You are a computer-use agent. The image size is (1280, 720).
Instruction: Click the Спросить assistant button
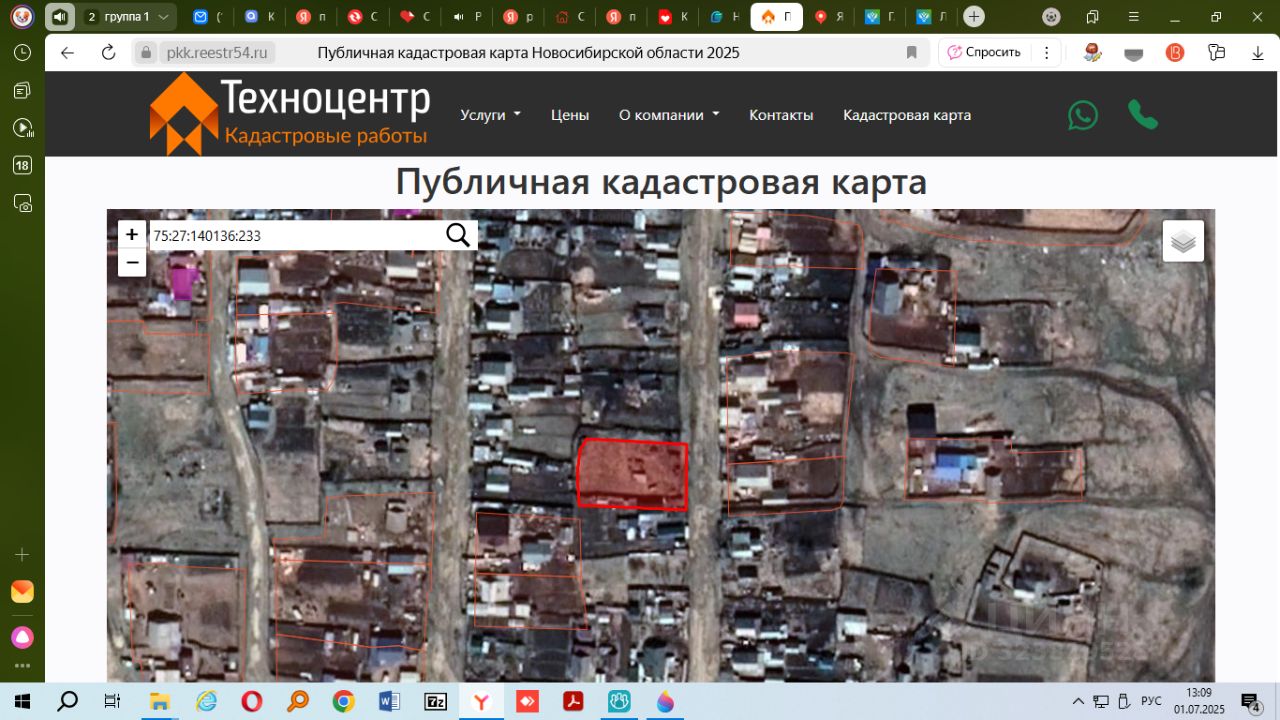[985, 52]
